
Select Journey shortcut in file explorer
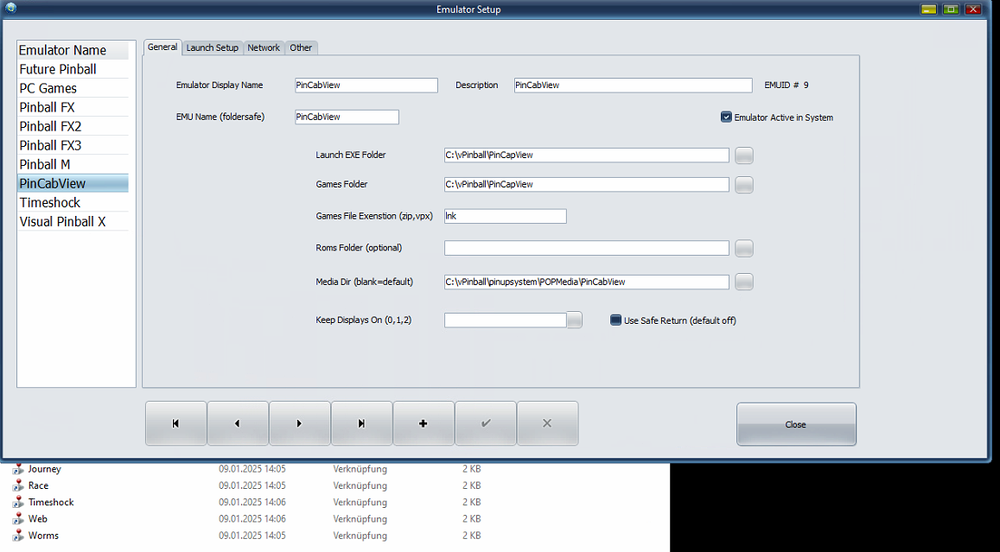[x=45, y=469]
